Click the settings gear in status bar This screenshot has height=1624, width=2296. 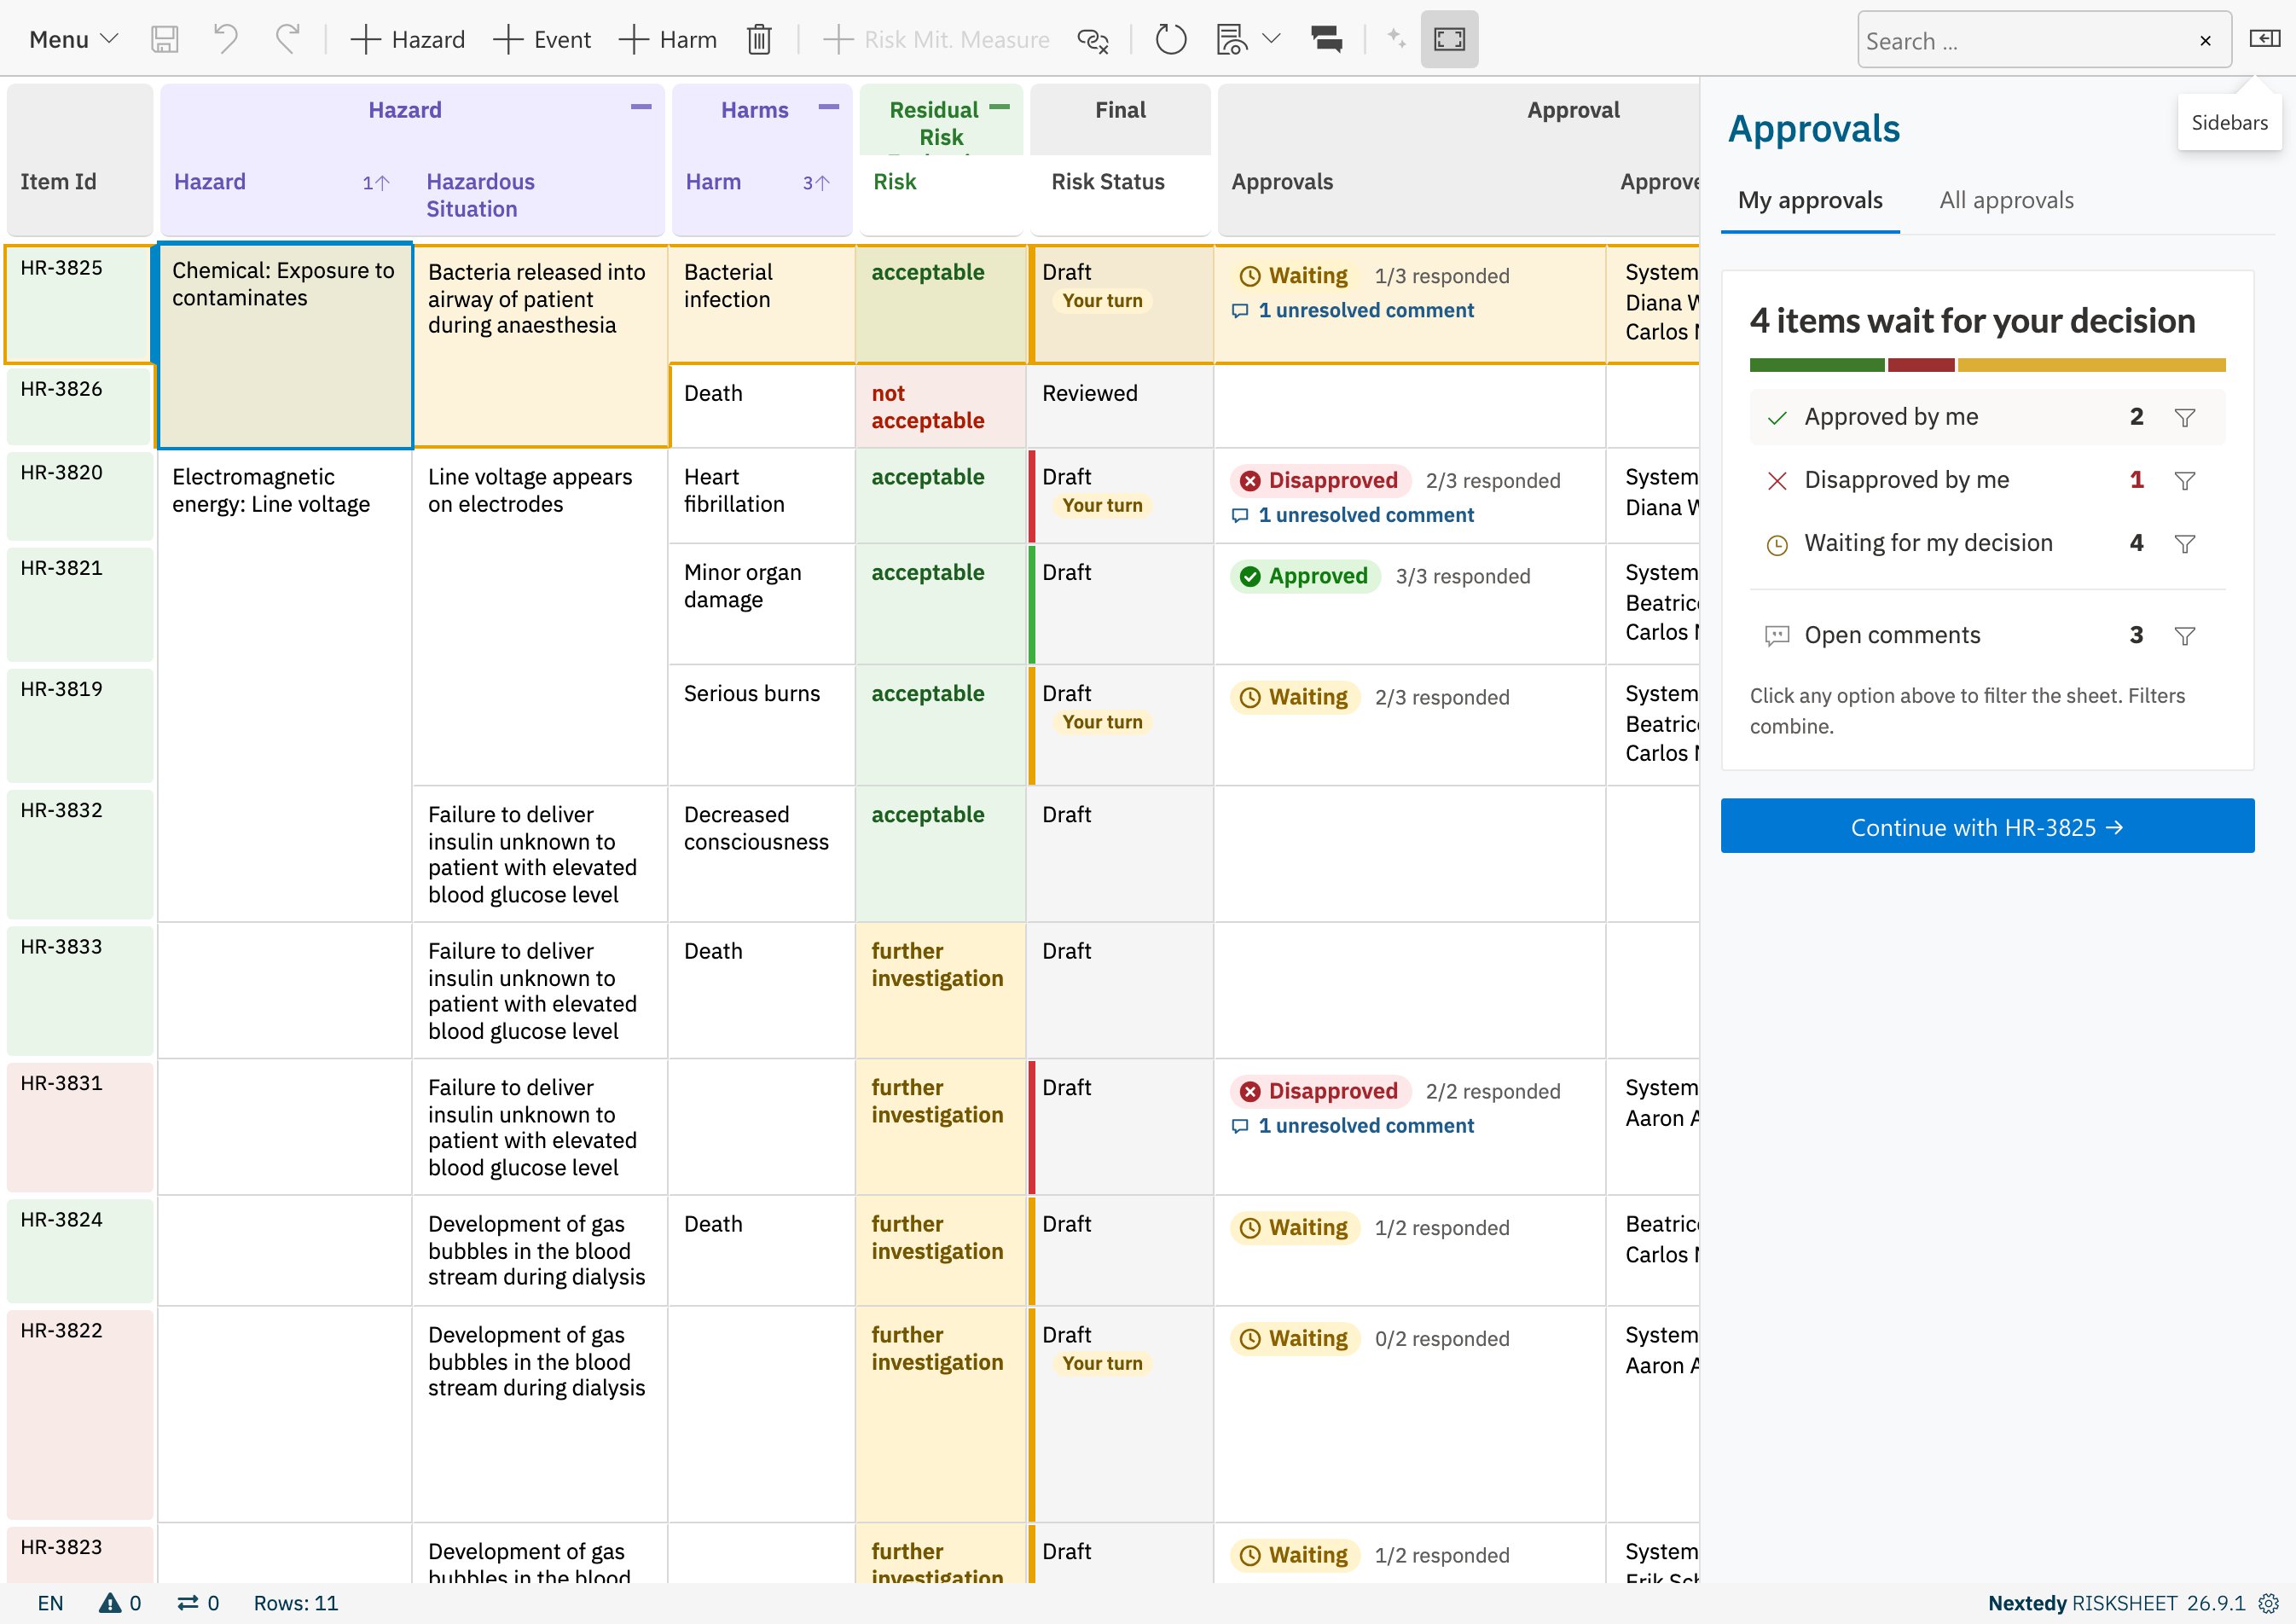coord(2269,1603)
